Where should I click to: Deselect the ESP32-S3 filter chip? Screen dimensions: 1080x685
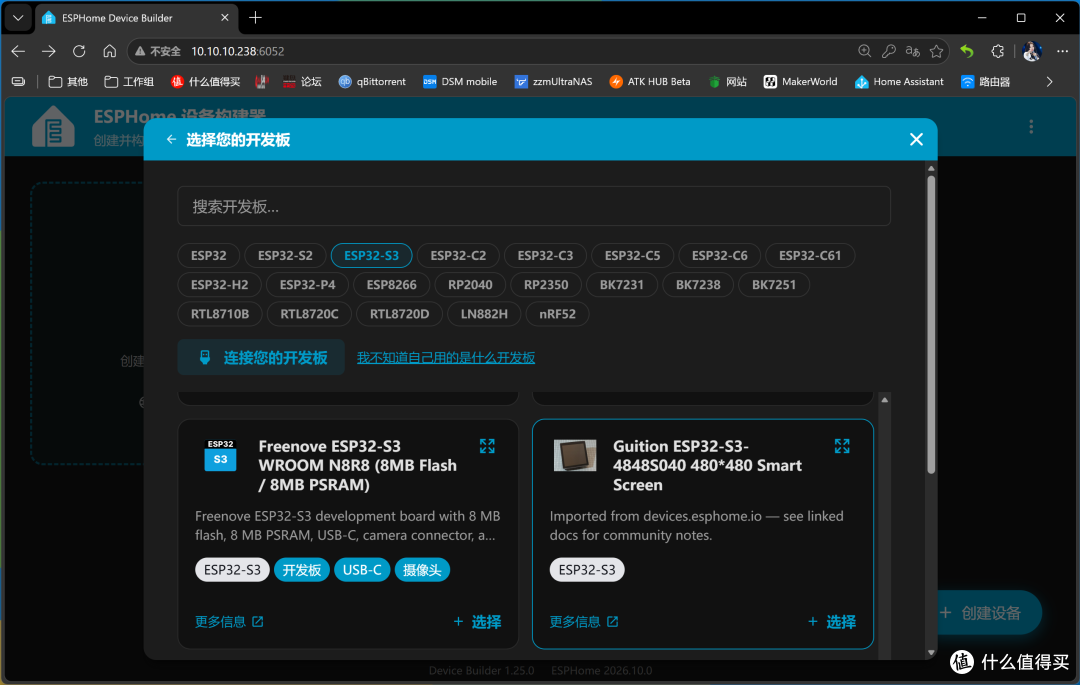click(371, 255)
